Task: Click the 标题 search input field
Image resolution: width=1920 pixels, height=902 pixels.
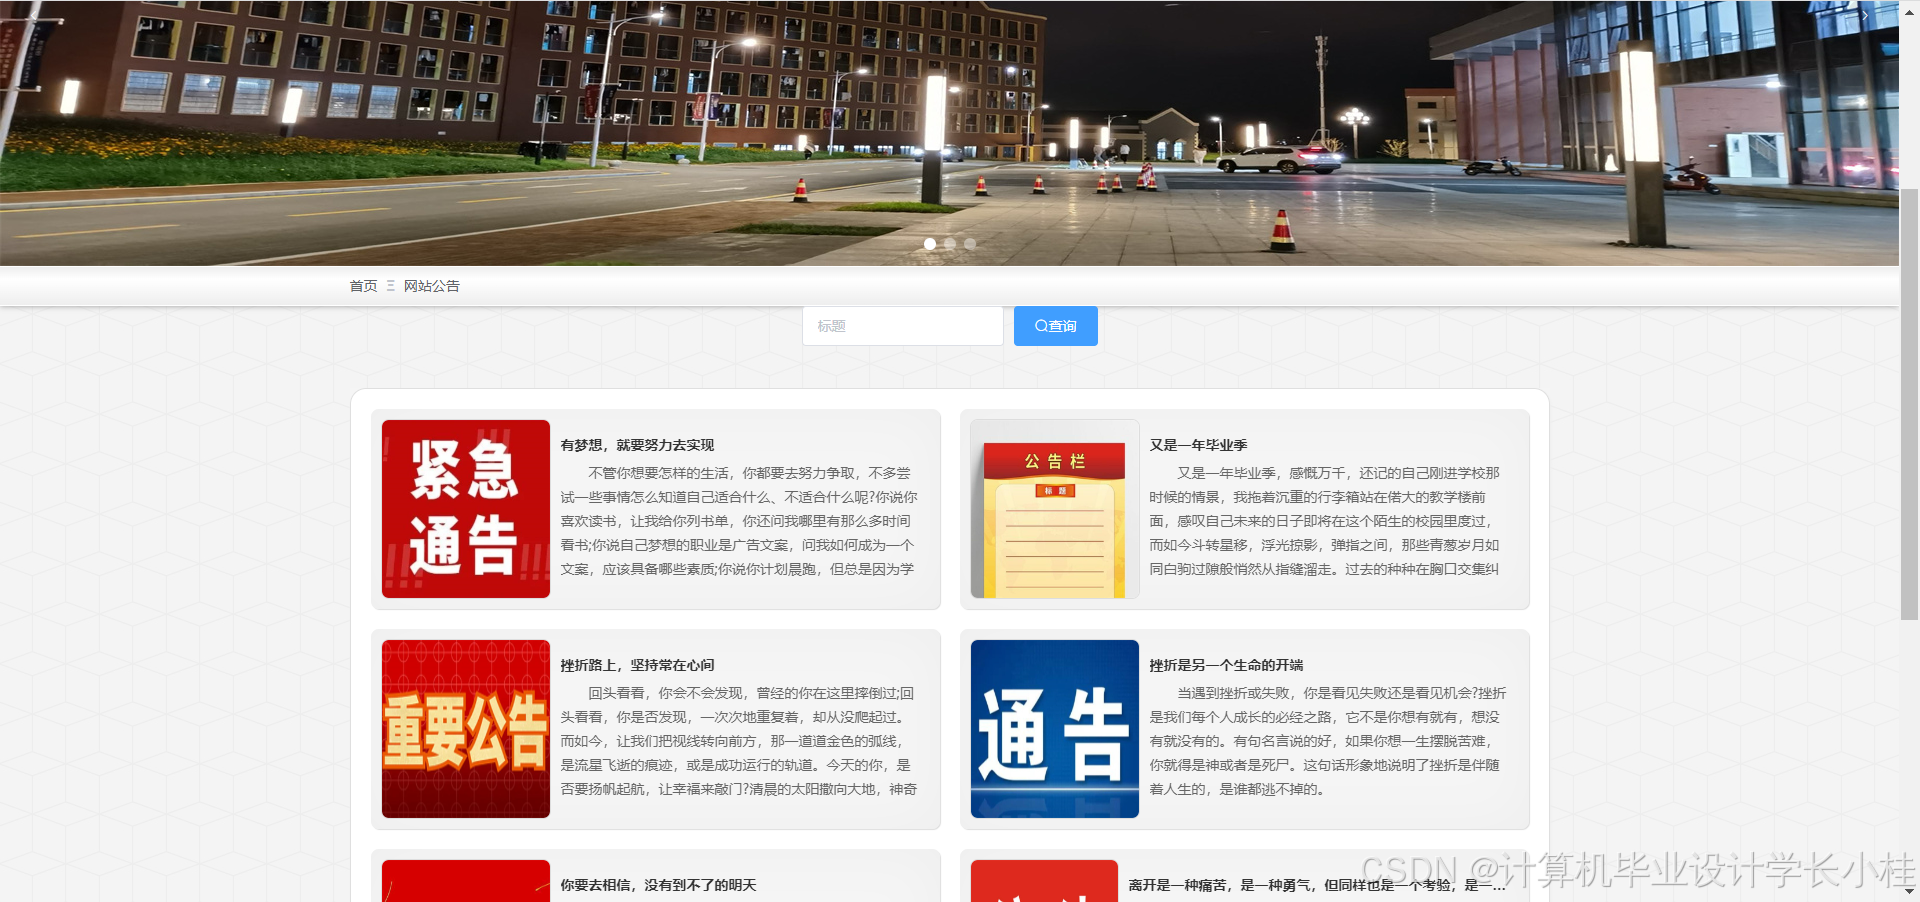Action: click(902, 325)
